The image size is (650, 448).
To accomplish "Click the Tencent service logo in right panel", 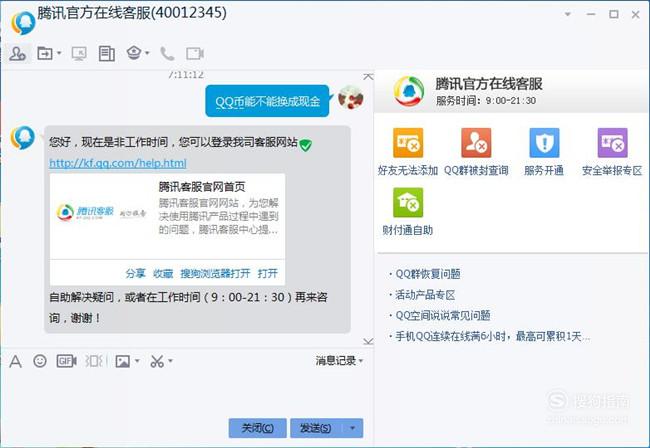I will coord(409,91).
